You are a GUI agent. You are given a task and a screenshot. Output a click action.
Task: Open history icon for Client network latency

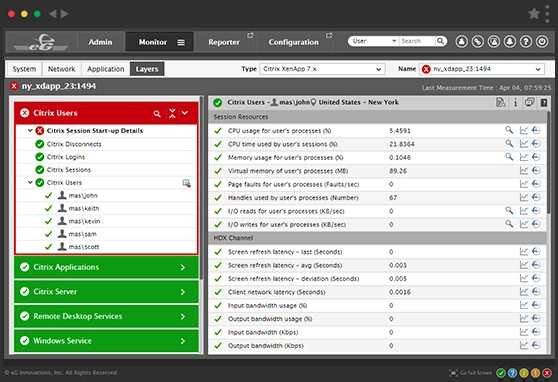click(536, 292)
